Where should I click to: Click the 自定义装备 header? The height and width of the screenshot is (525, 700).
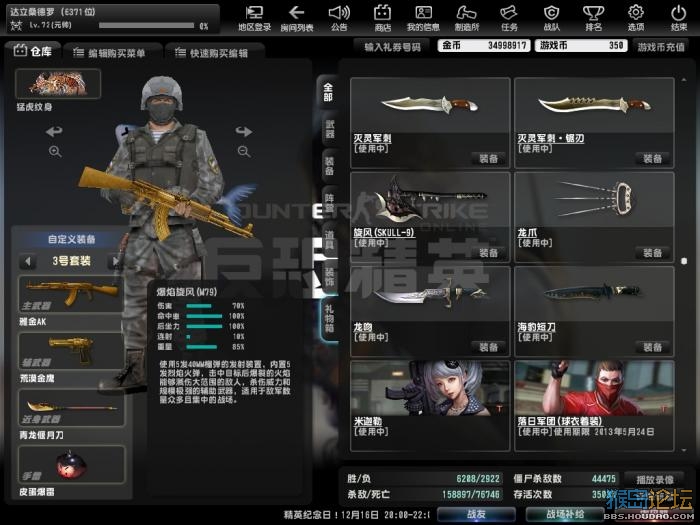[x=71, y=239]
